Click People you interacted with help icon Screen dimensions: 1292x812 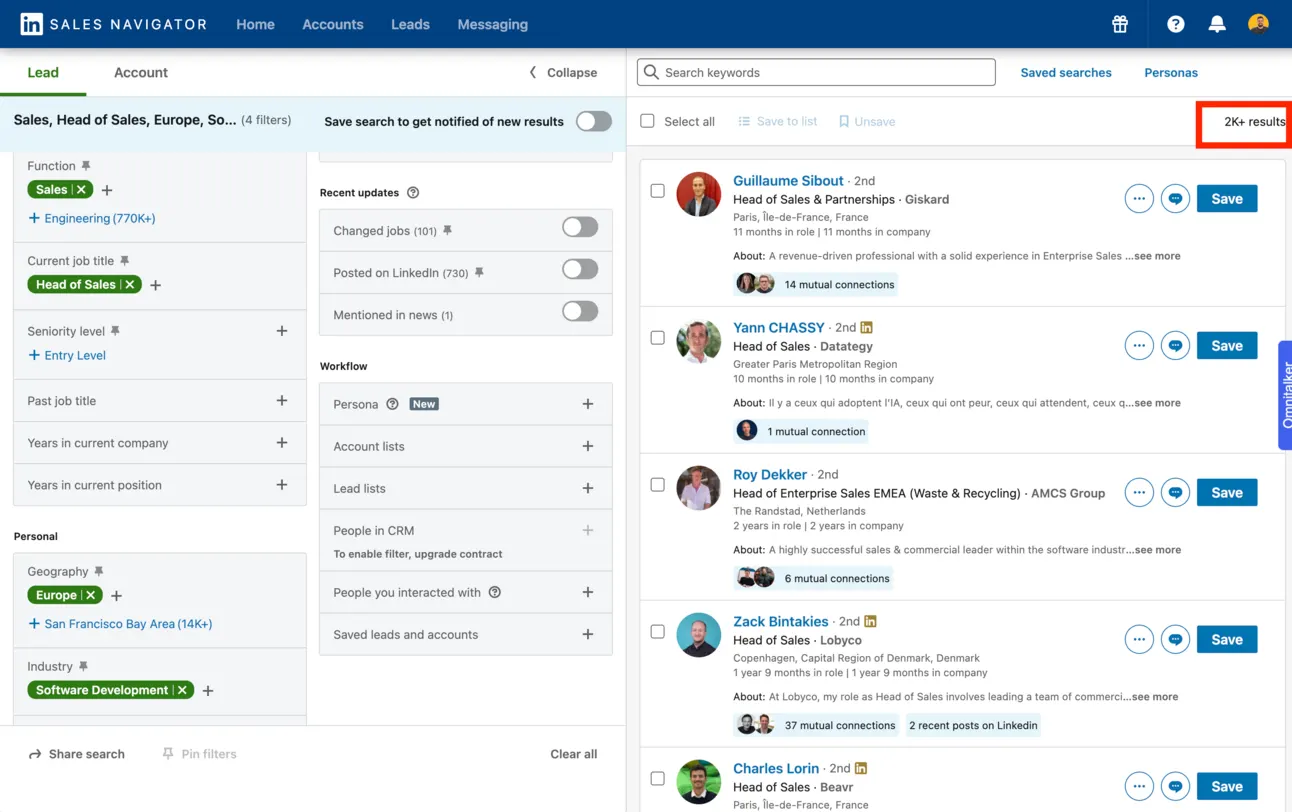pyautogui.click(x=494, y=592)
